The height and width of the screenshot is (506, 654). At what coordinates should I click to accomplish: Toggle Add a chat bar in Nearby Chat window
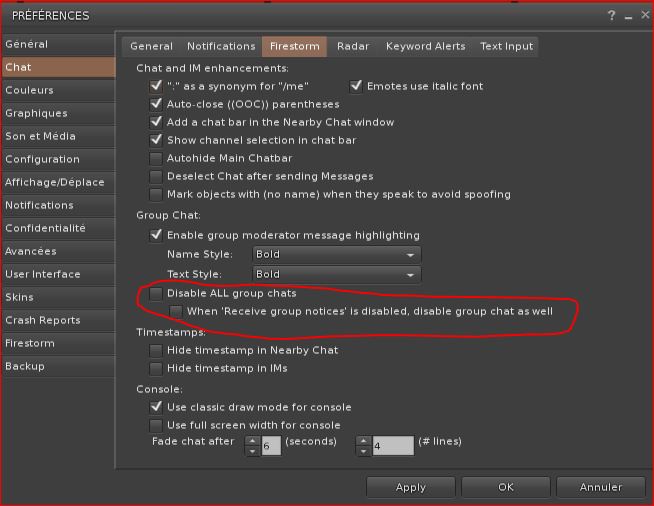[156, 122]
